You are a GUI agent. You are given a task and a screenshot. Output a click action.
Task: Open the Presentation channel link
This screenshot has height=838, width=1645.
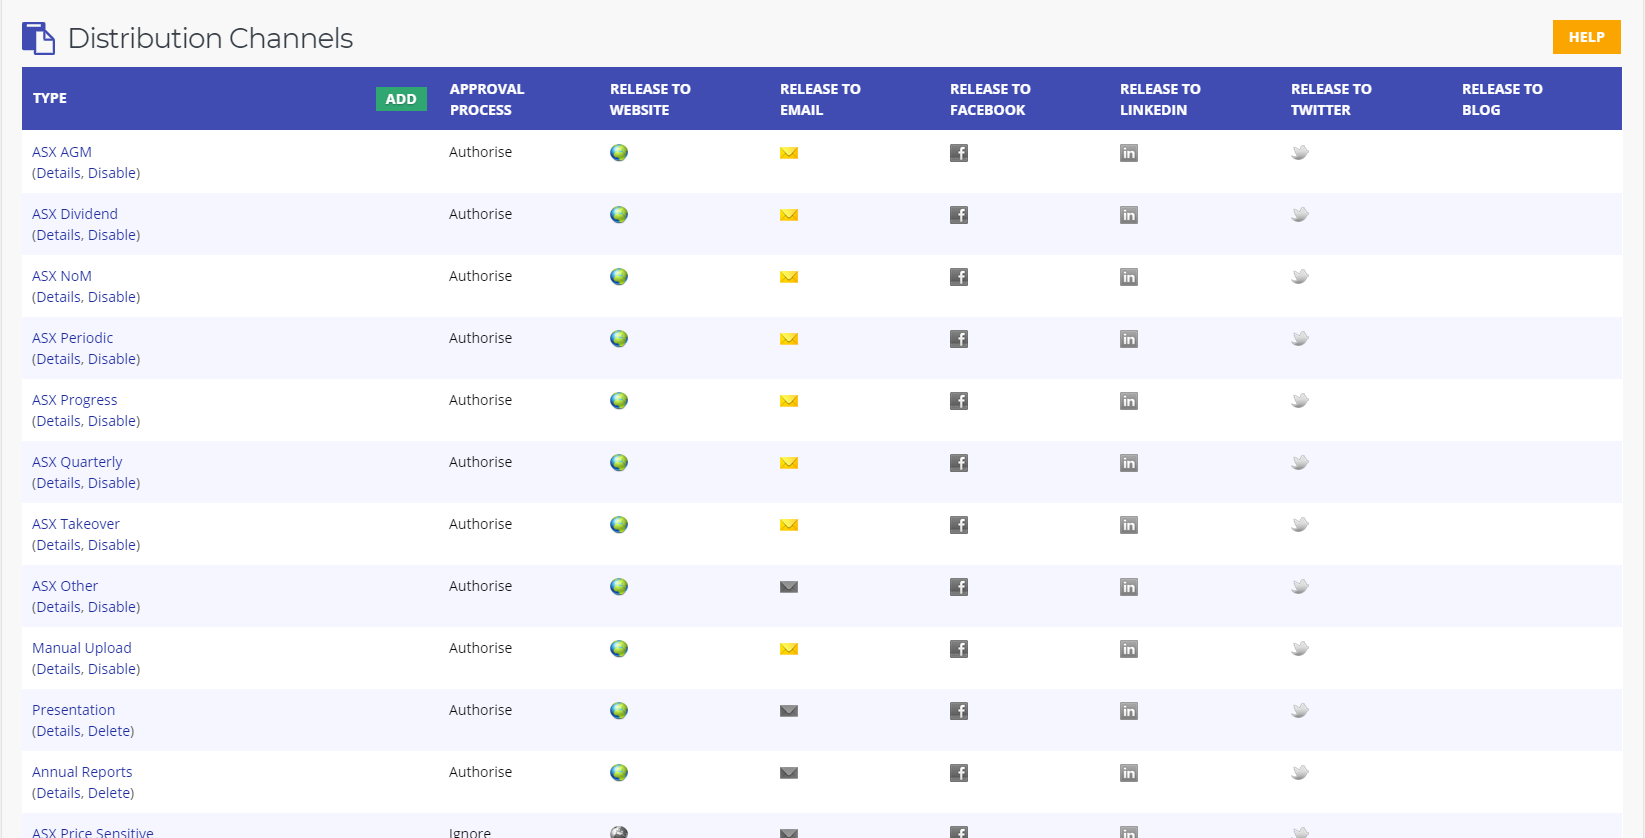pyautogui.click(x=74, y=710)
